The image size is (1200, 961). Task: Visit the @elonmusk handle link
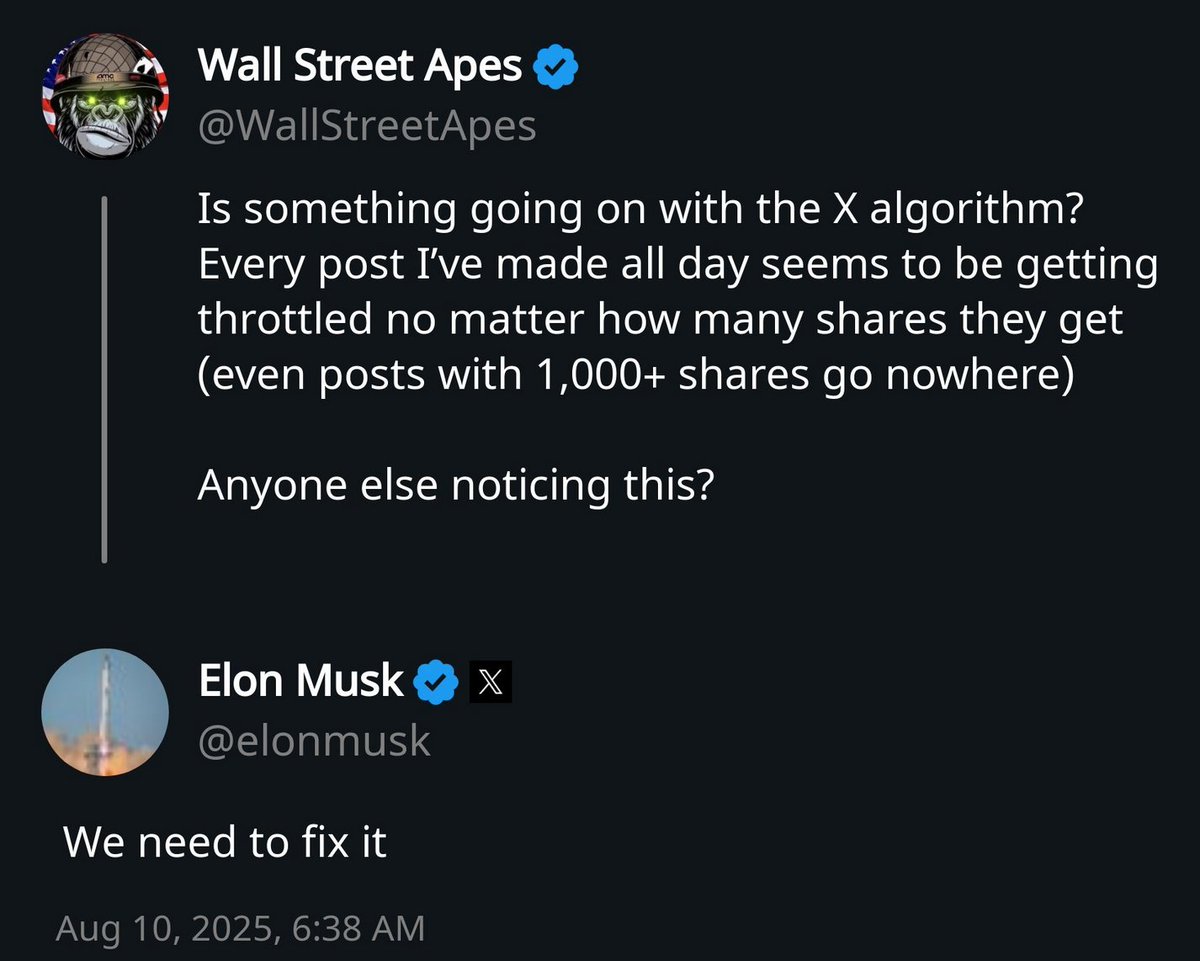point(315,741)
